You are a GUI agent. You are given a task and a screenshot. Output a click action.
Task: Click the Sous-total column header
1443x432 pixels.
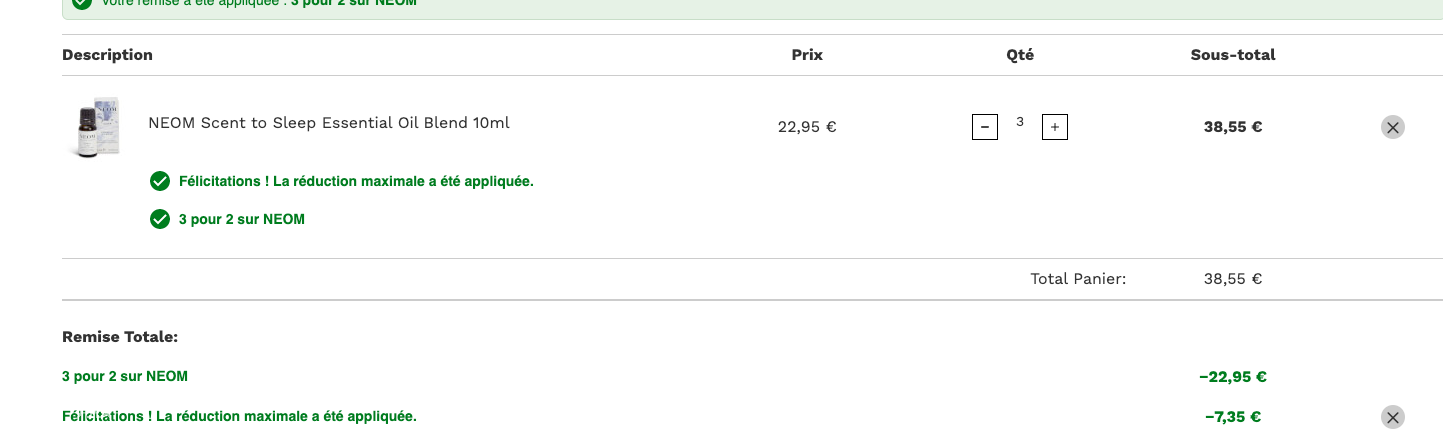(x=1232, y=55)
